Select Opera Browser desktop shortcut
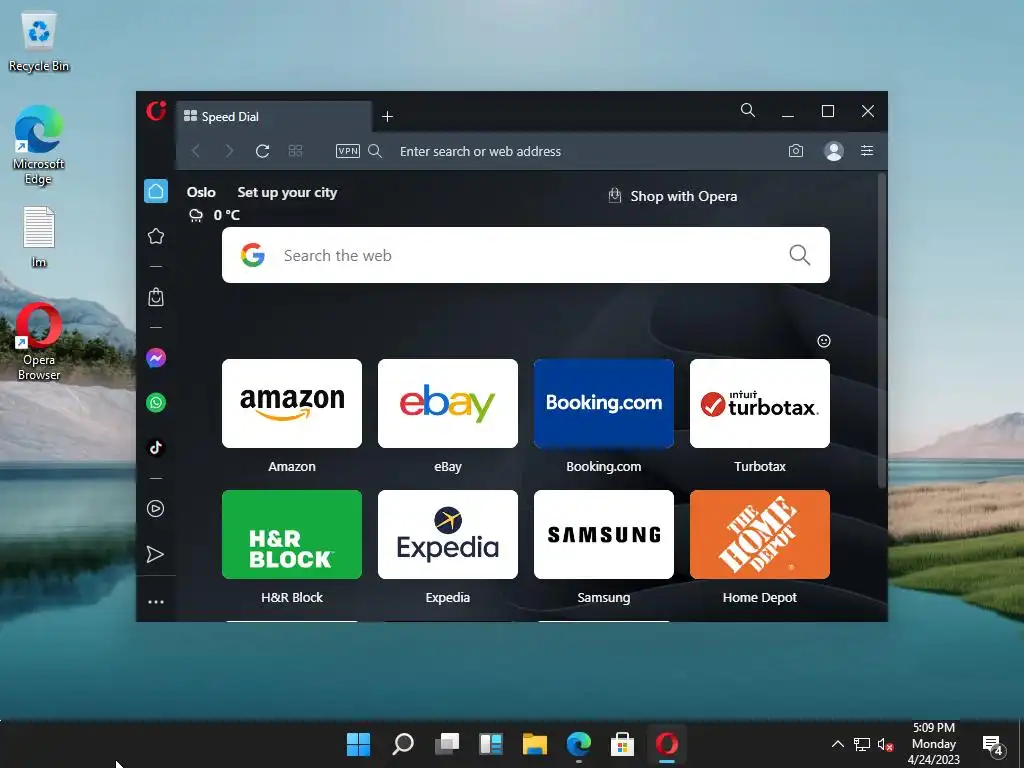Viewport: 1024px width, 768px height. [x=39, y=342]
